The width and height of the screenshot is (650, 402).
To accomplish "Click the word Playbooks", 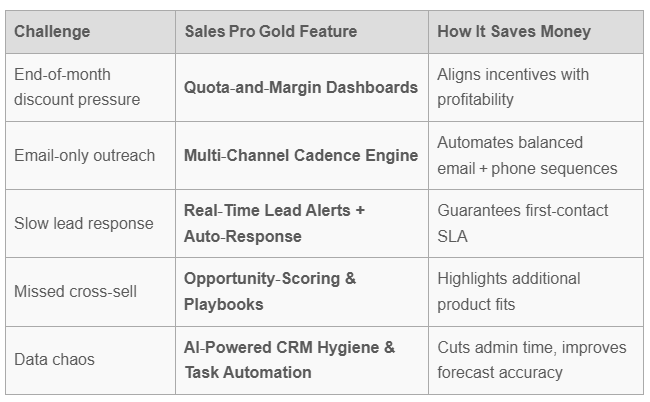I will [223, 304].
